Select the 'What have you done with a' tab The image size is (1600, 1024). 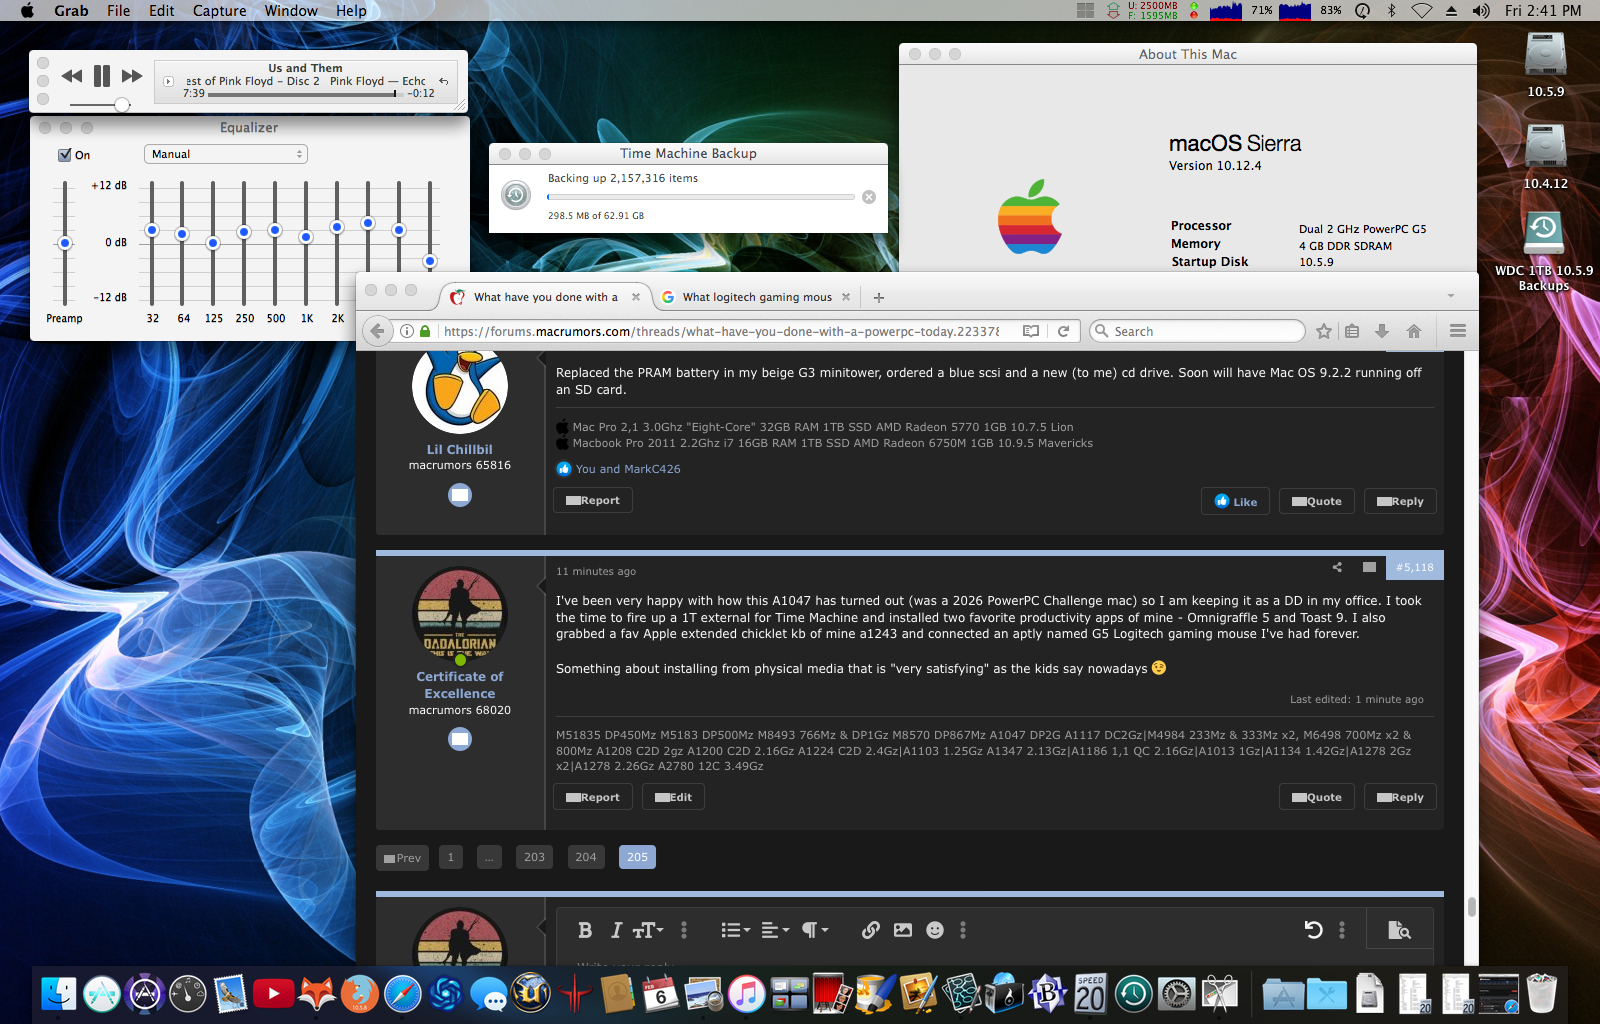click(x=546, y=297)
